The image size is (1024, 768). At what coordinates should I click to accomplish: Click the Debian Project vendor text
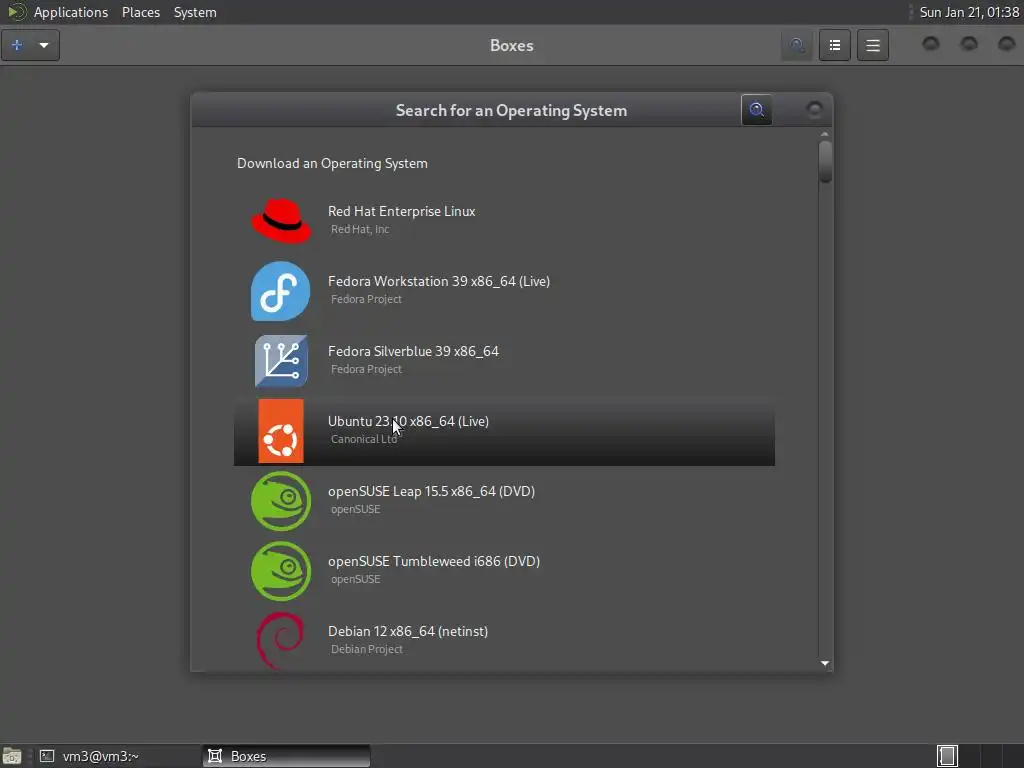tap(366, 649)
